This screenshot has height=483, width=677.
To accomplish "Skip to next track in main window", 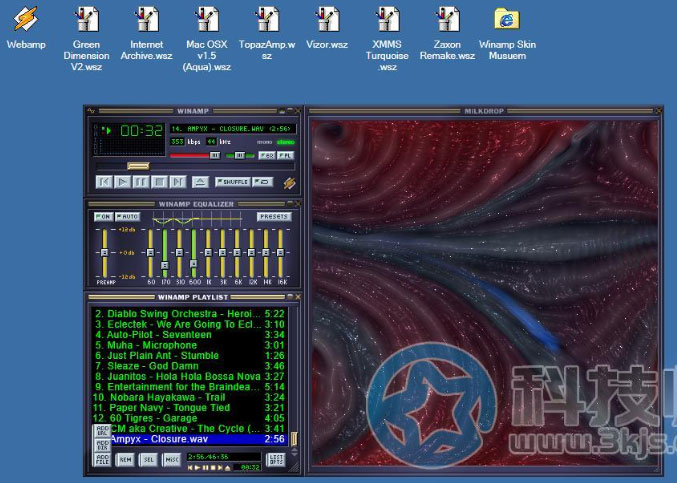I will pos(178,182).
